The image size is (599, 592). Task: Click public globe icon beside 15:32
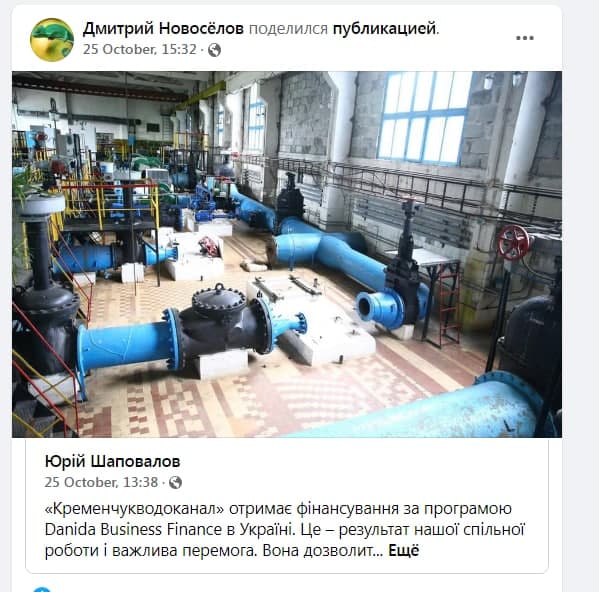[214, 50]
